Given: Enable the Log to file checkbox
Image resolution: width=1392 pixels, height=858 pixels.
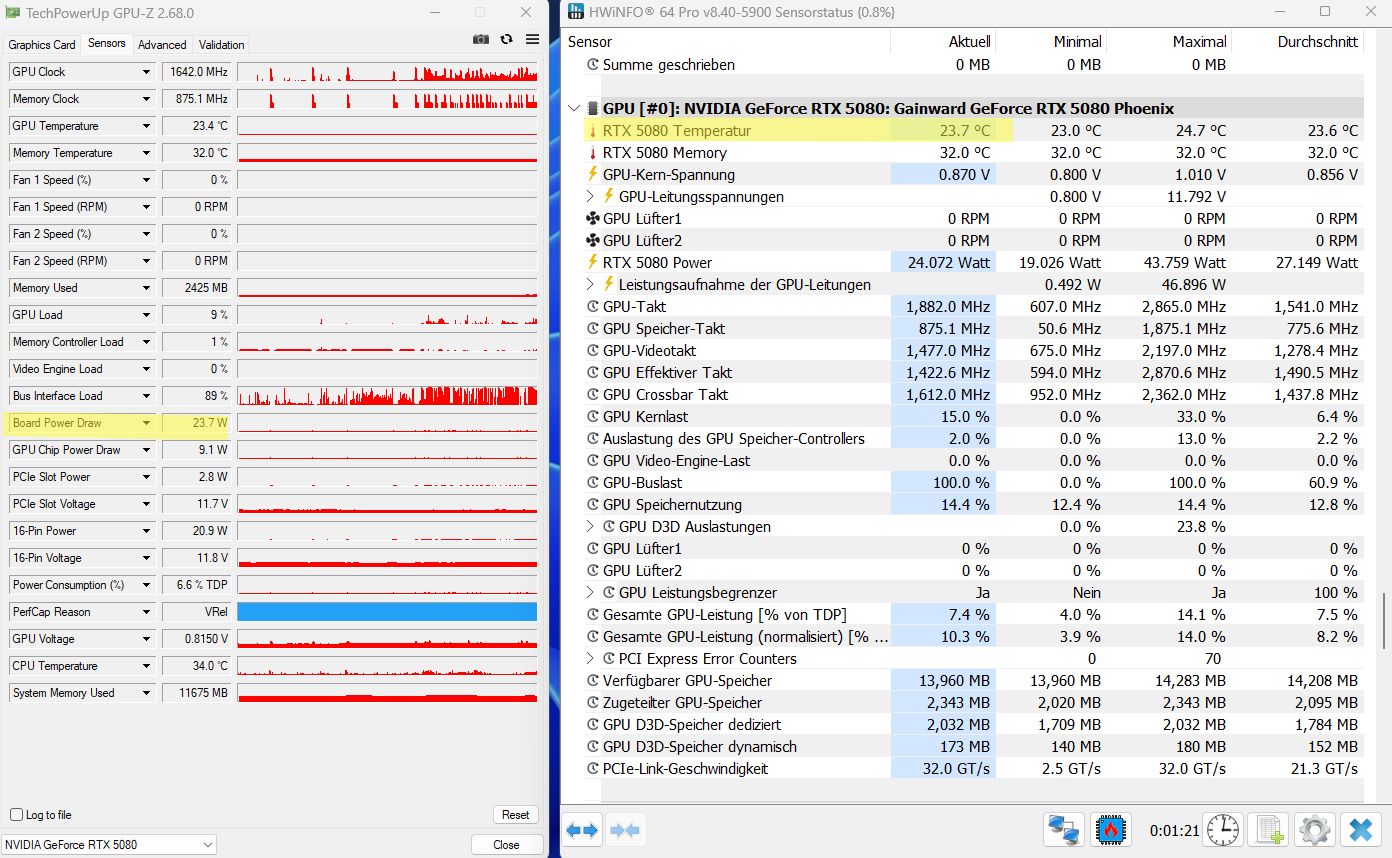Looking at the screenshot, I should click(x=16, y=815).
